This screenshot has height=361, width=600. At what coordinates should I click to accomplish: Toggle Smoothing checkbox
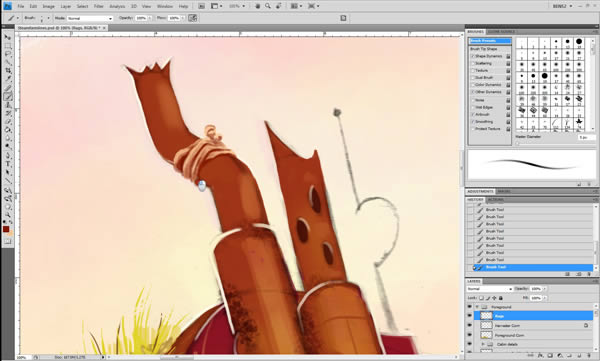473,121
